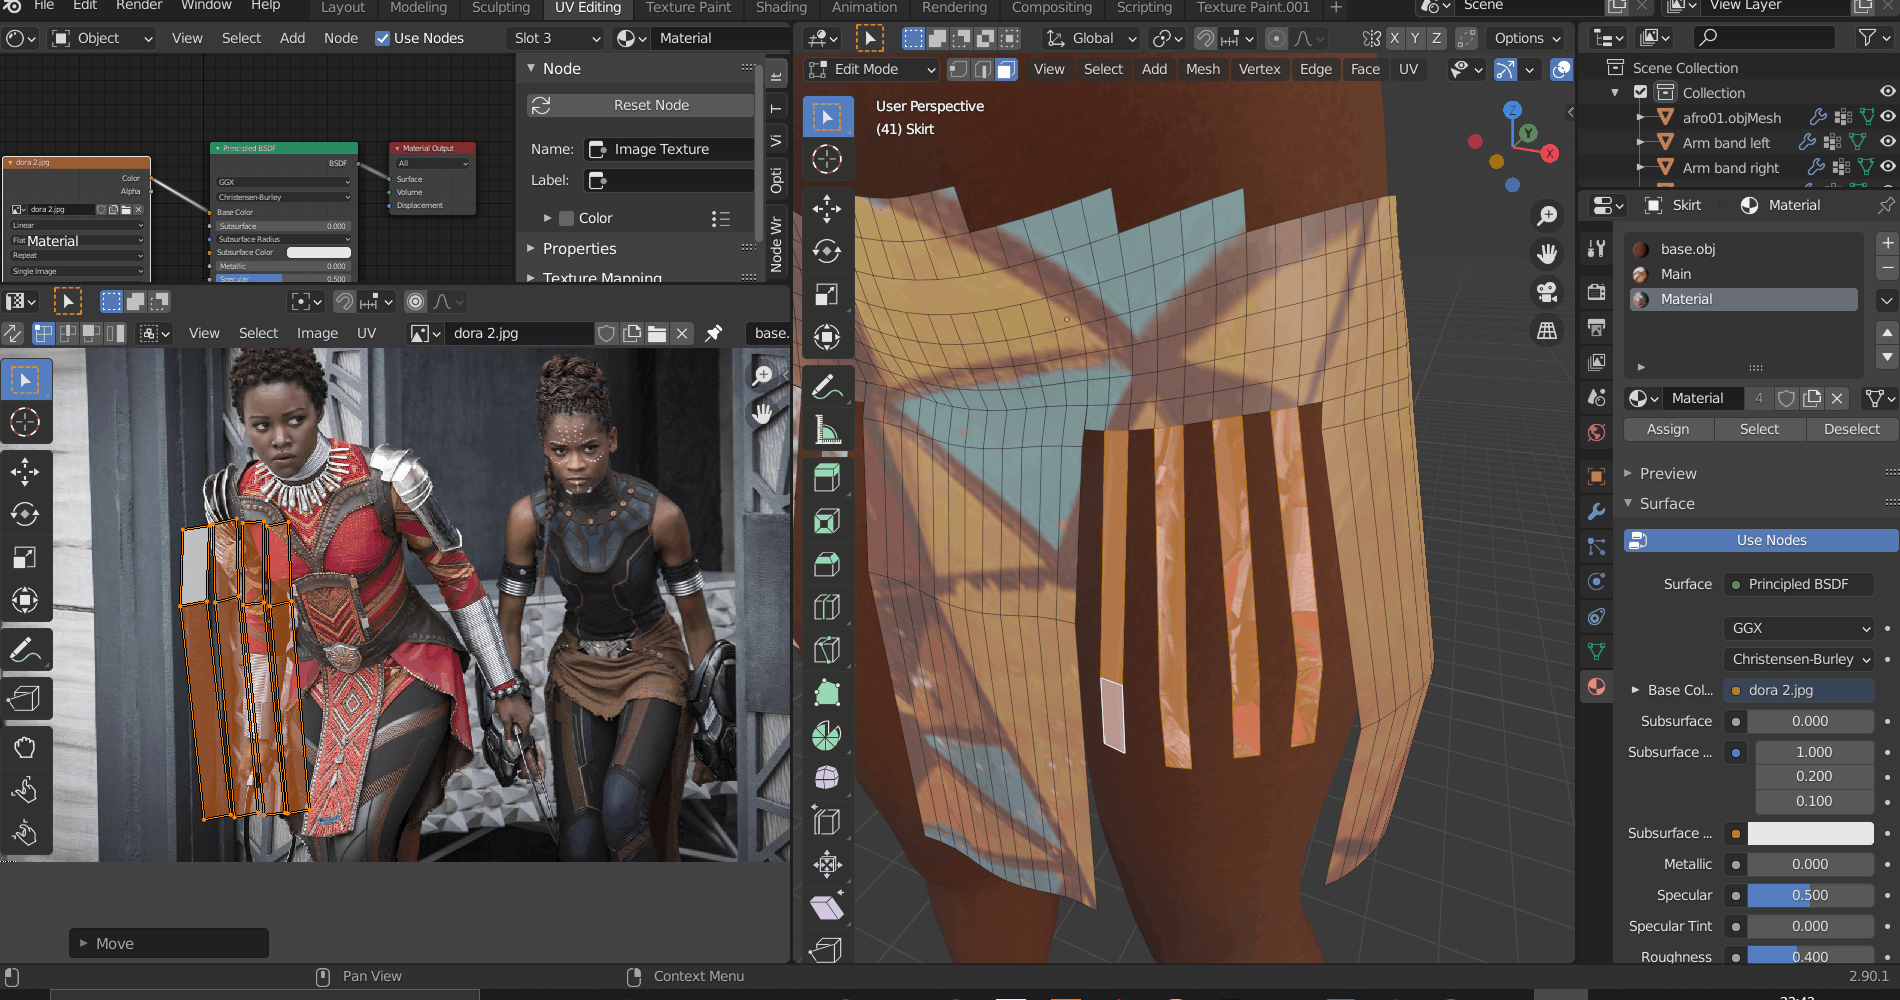Screen dimensions: 1900x1000
Task: Open the Mesh menu in 3D viewport
Action: click(1202, 69)
